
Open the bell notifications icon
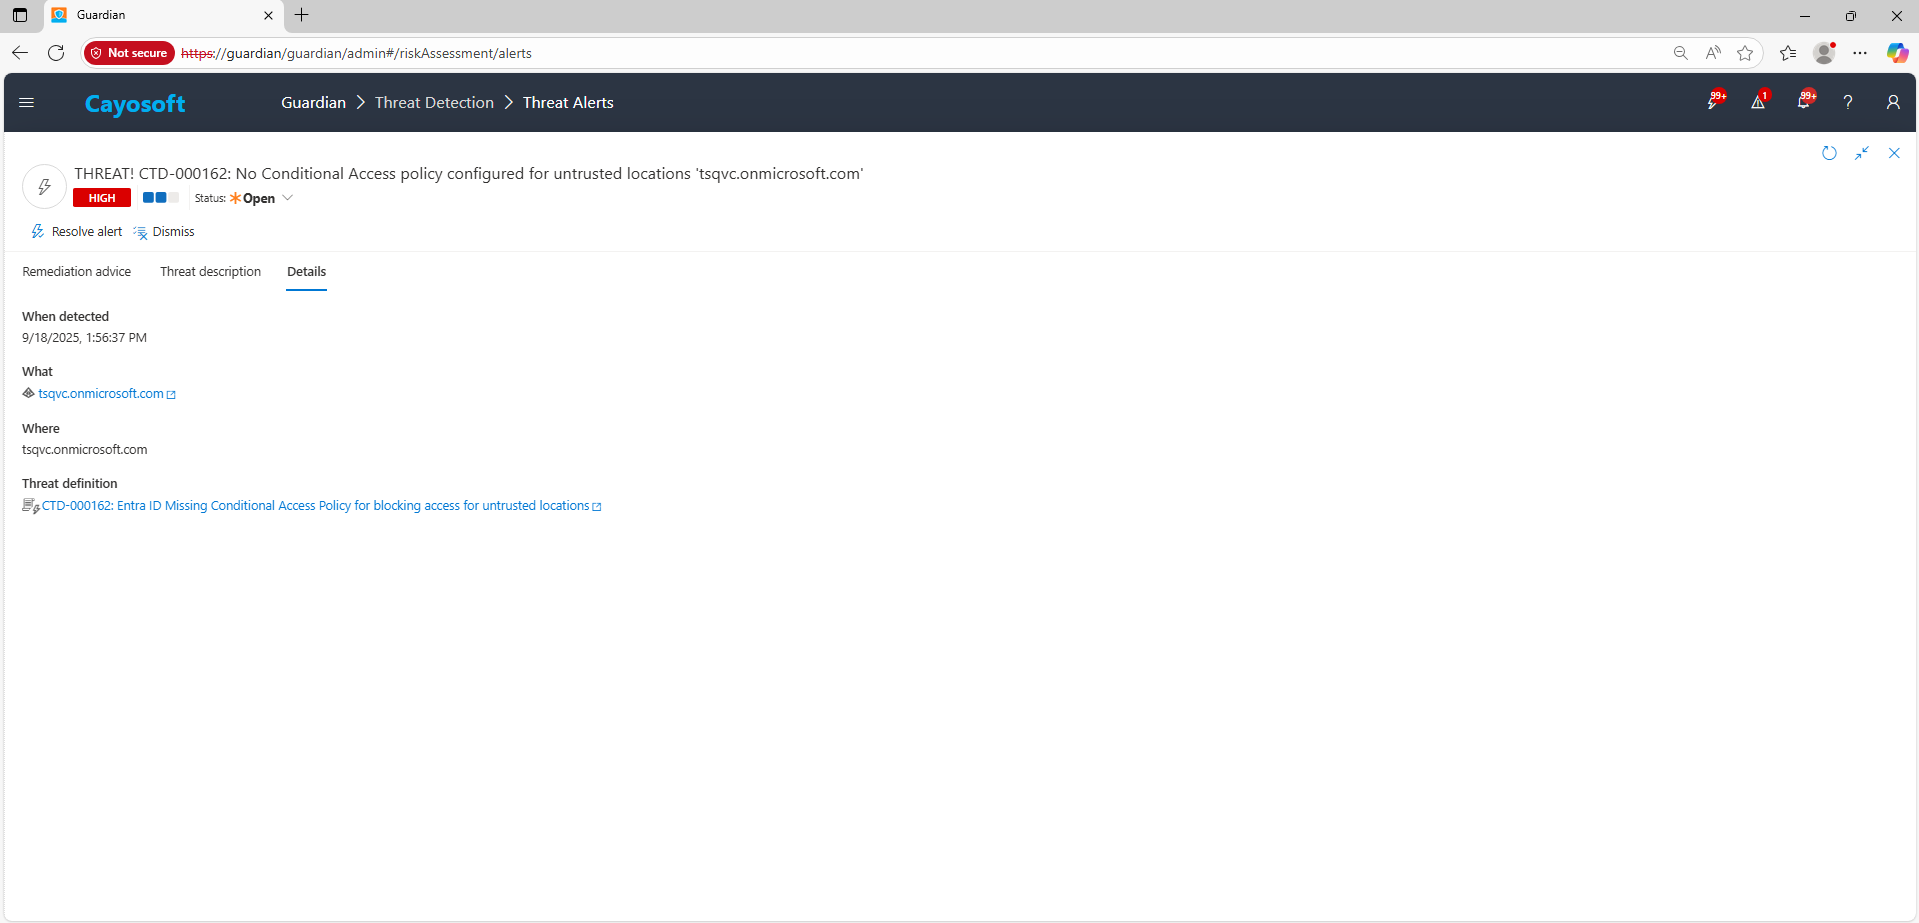(1804, 102)
